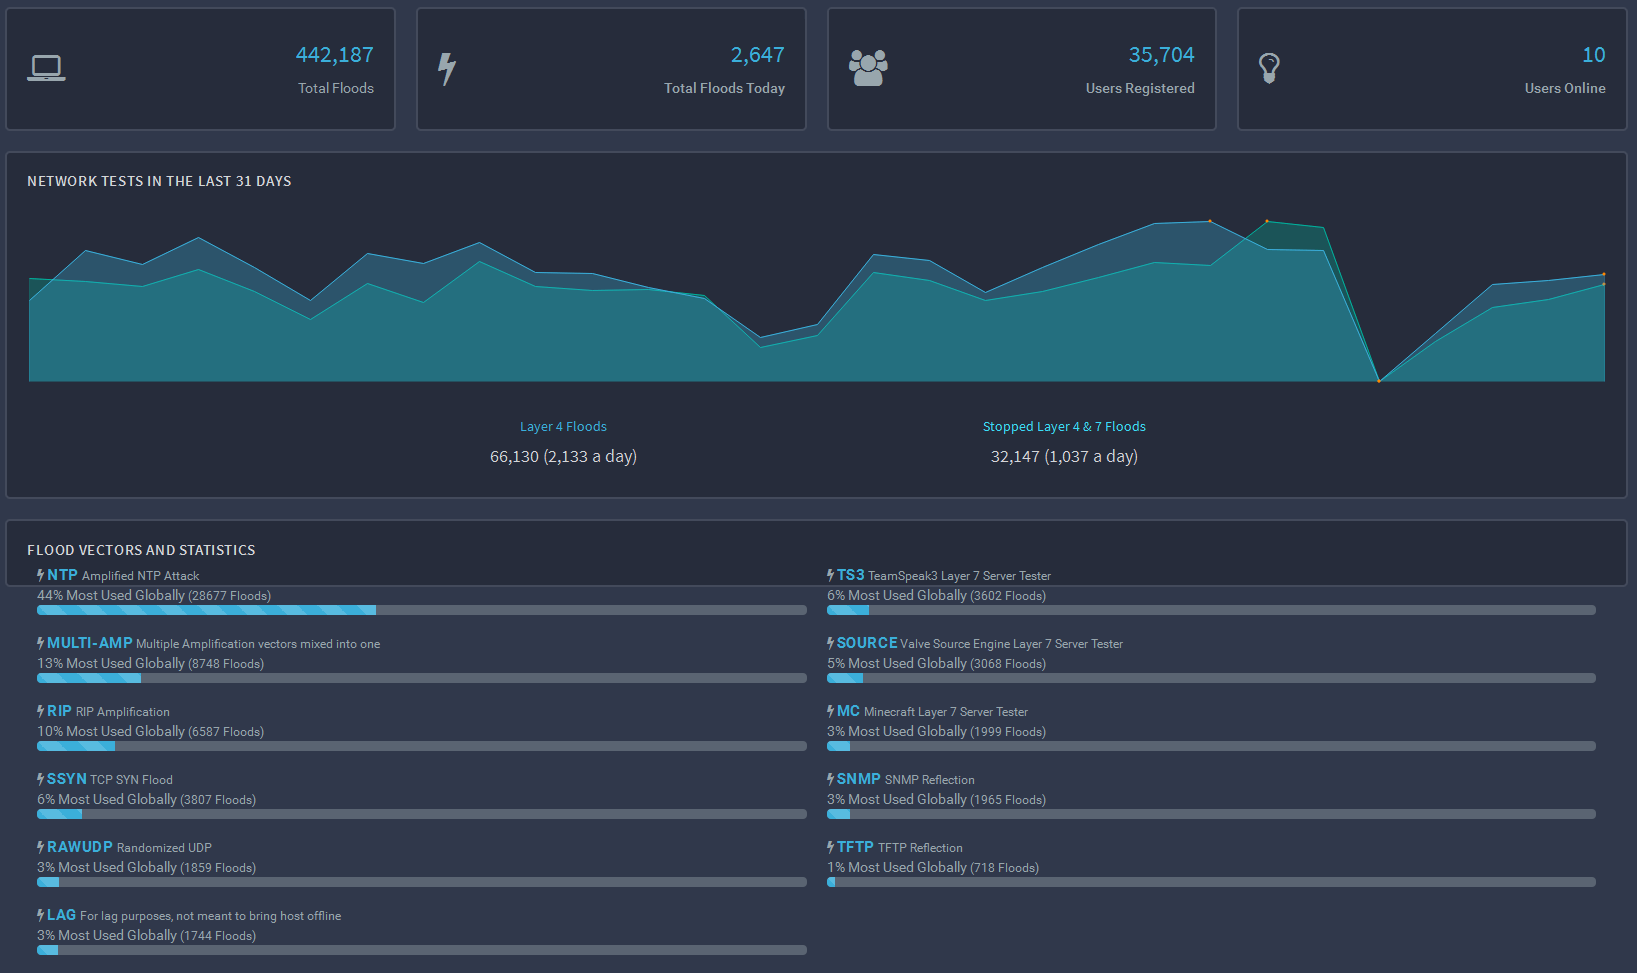Select the Stopped Layer 4 & 7 Floods legend
Viewport: 1637px width, 973px height.
[1064, 426]
